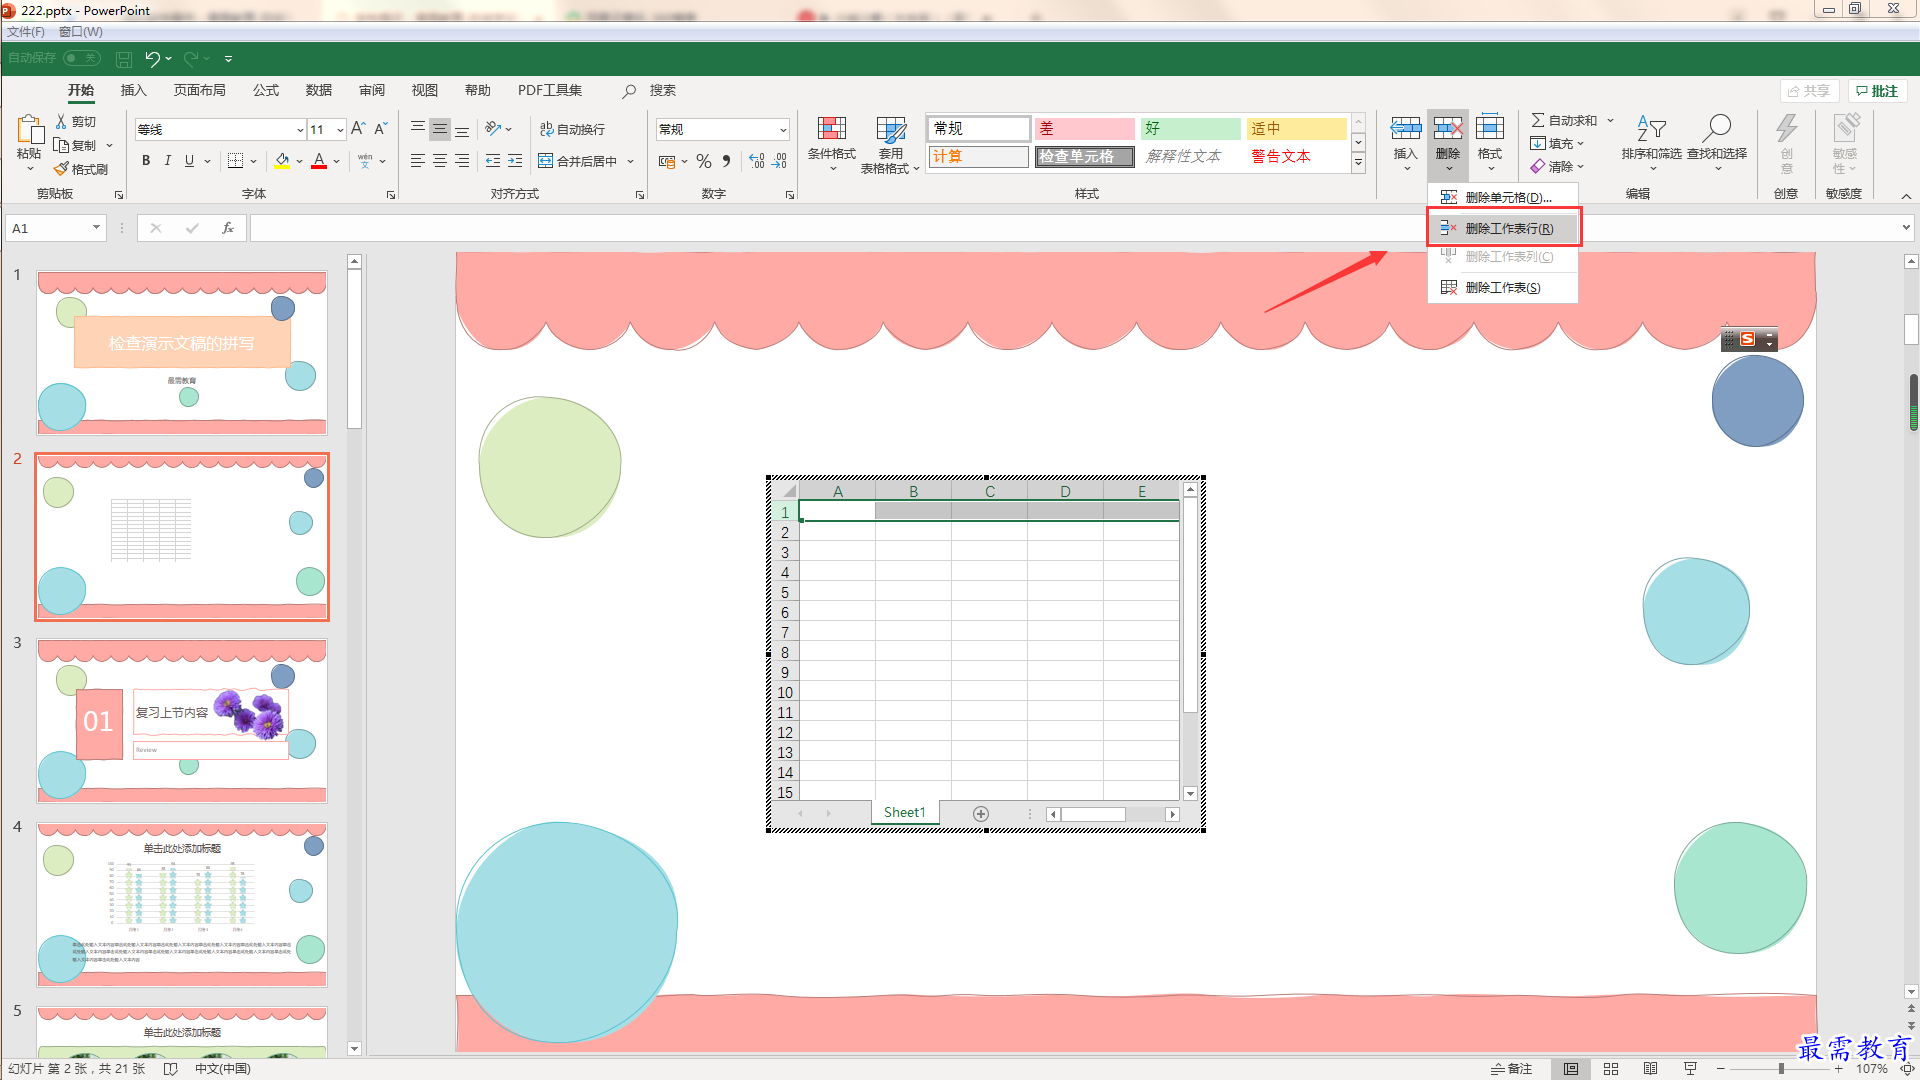Toggle align left
Image resolution: width=1920 pixels, height=1080 pixels.
[x=418, y=161]
